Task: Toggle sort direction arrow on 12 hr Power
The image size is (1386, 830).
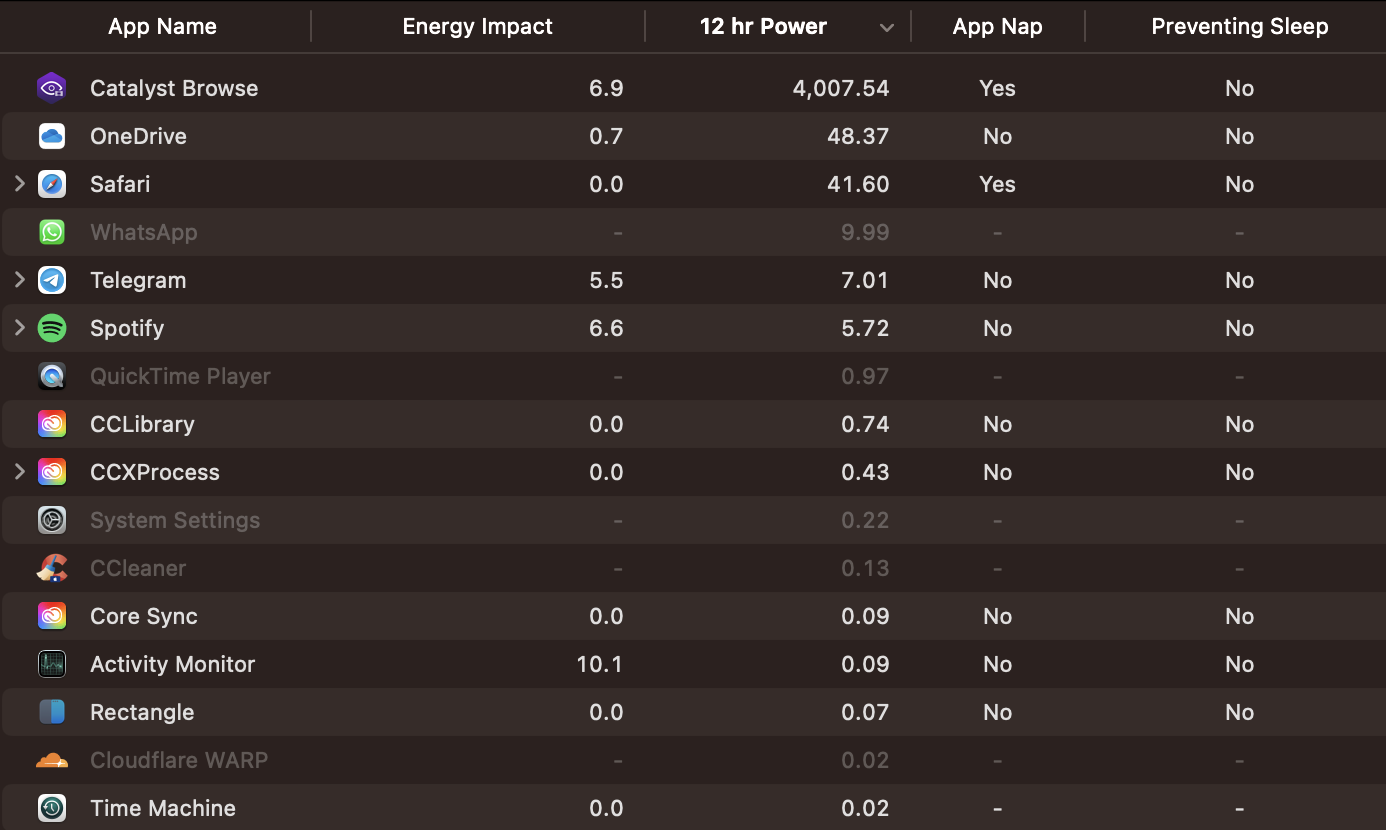Action: (887, 28)
